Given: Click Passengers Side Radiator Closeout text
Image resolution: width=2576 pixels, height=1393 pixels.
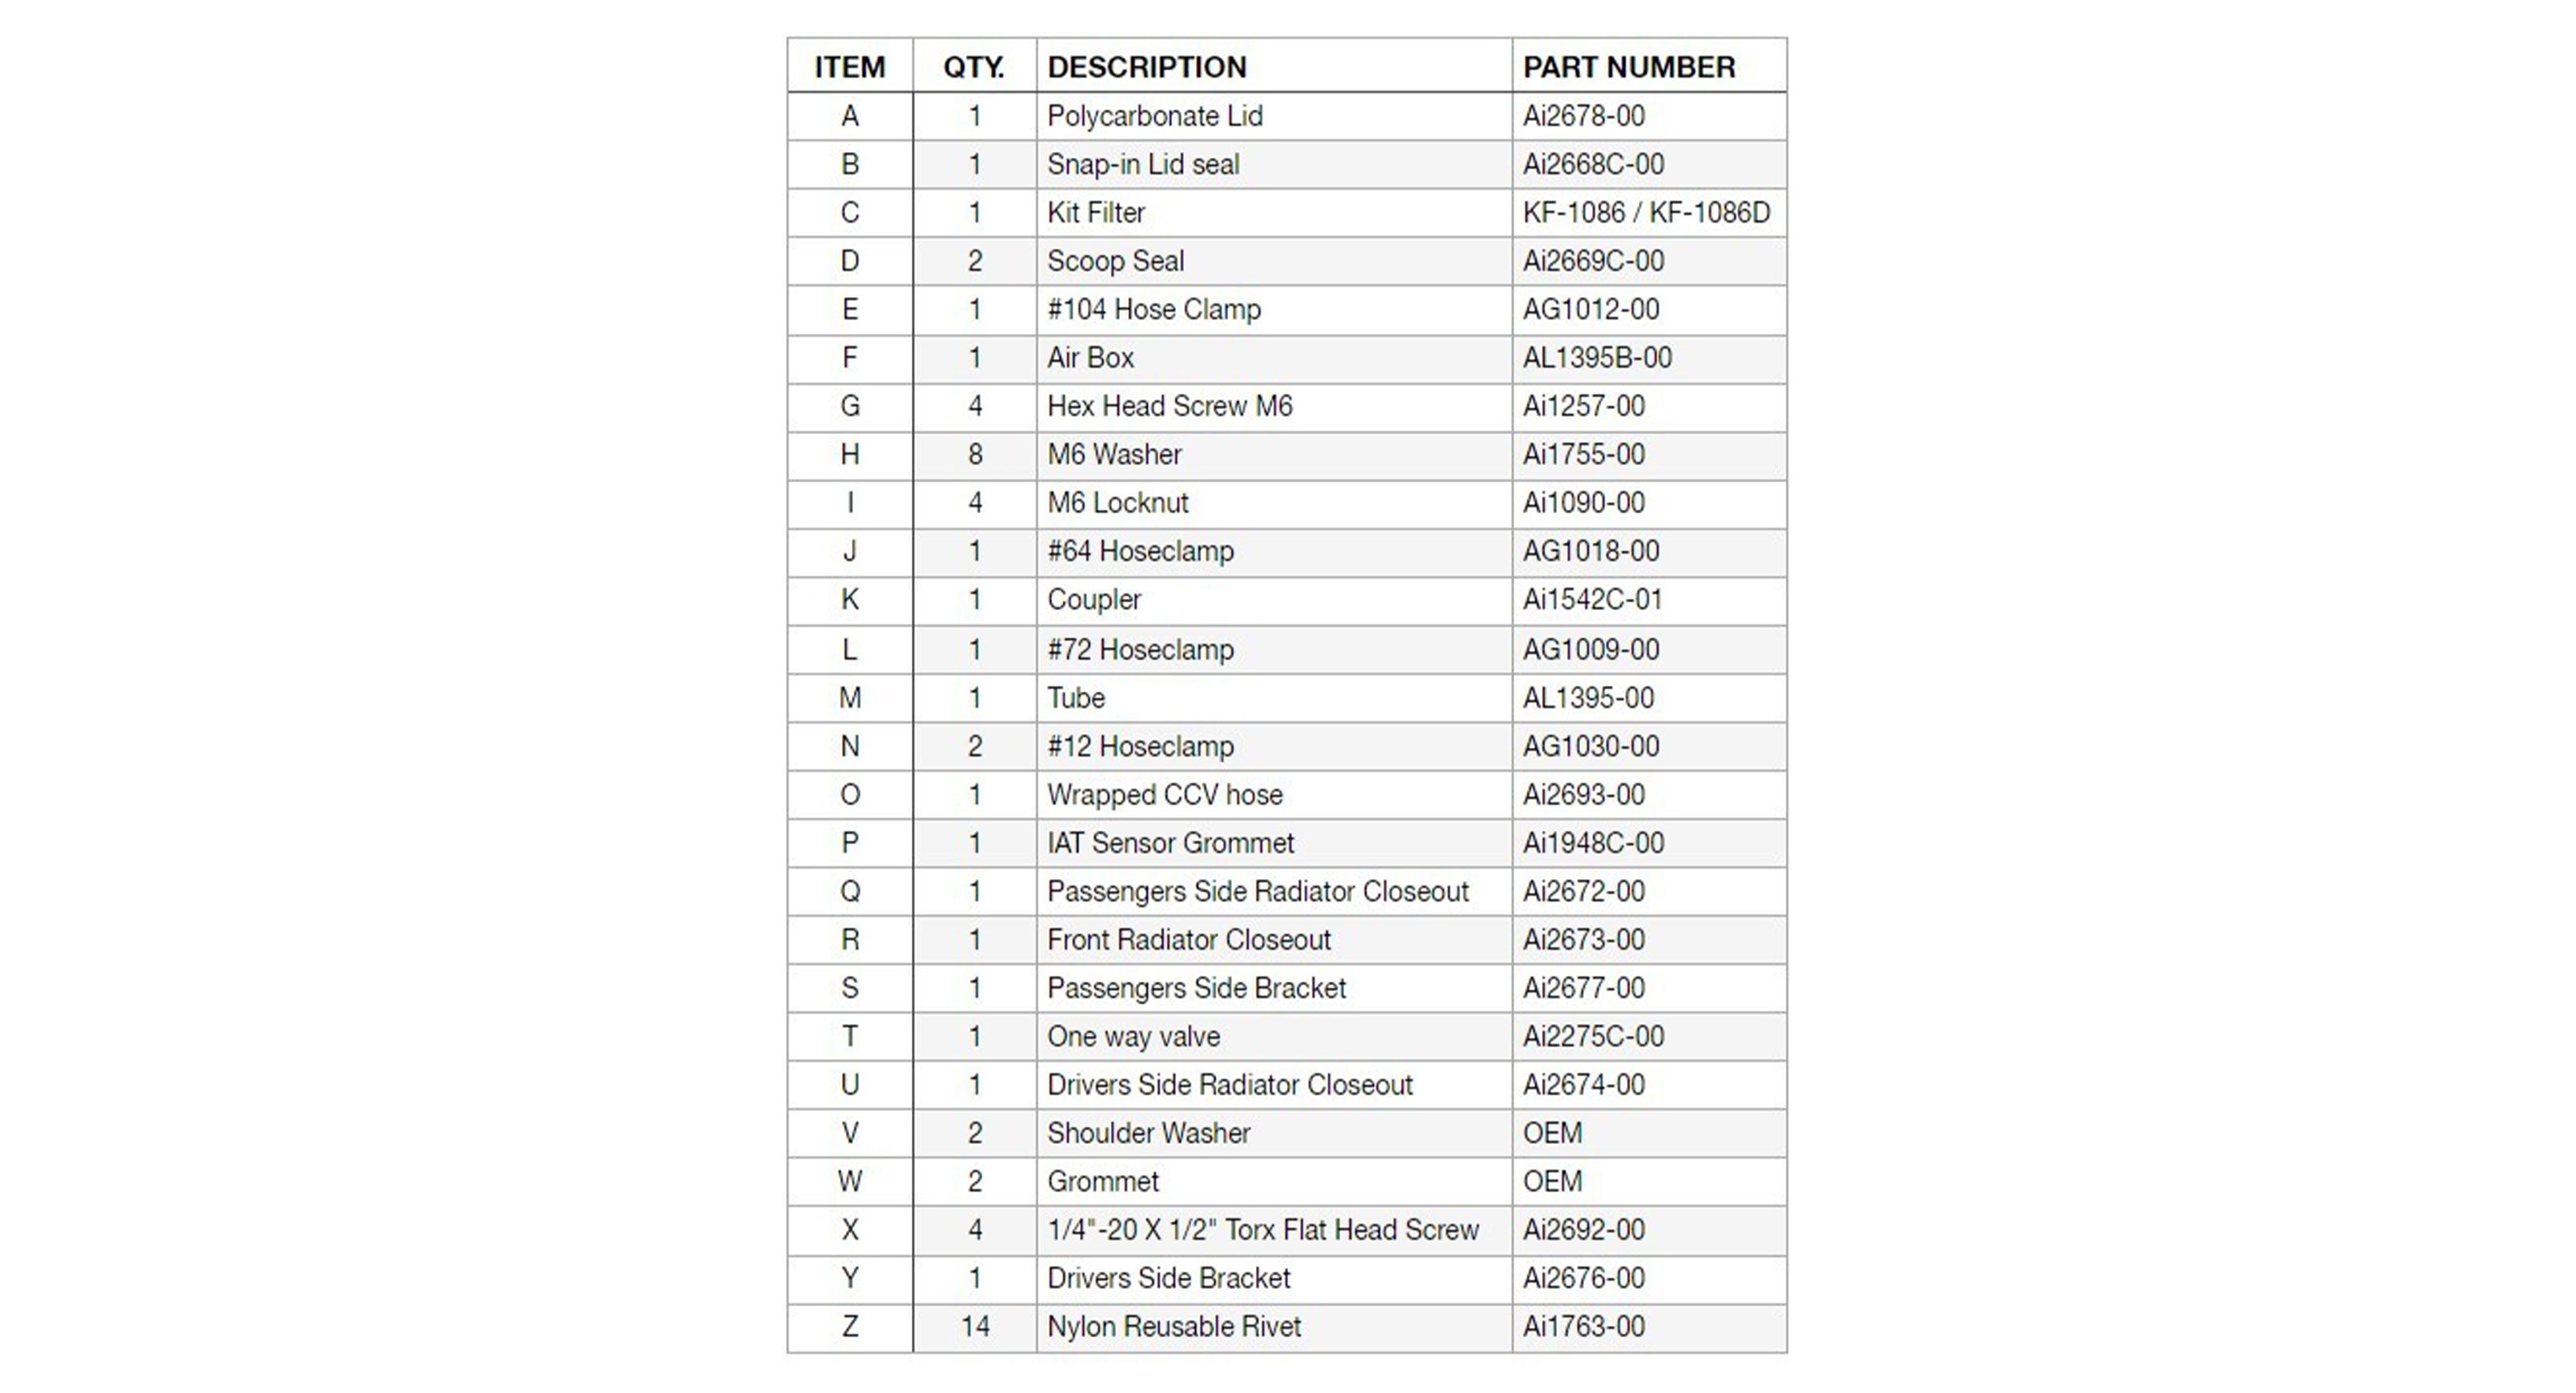Looking at the screenshot, I should pos(1258,892).
